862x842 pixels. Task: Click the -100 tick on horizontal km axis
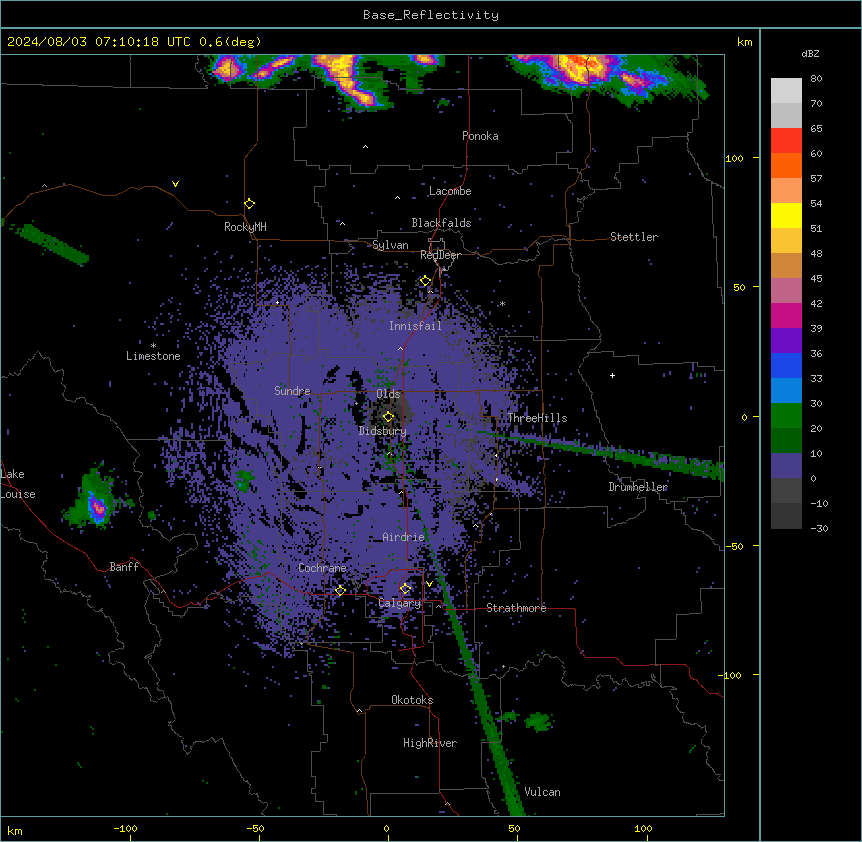coord(125,828)
